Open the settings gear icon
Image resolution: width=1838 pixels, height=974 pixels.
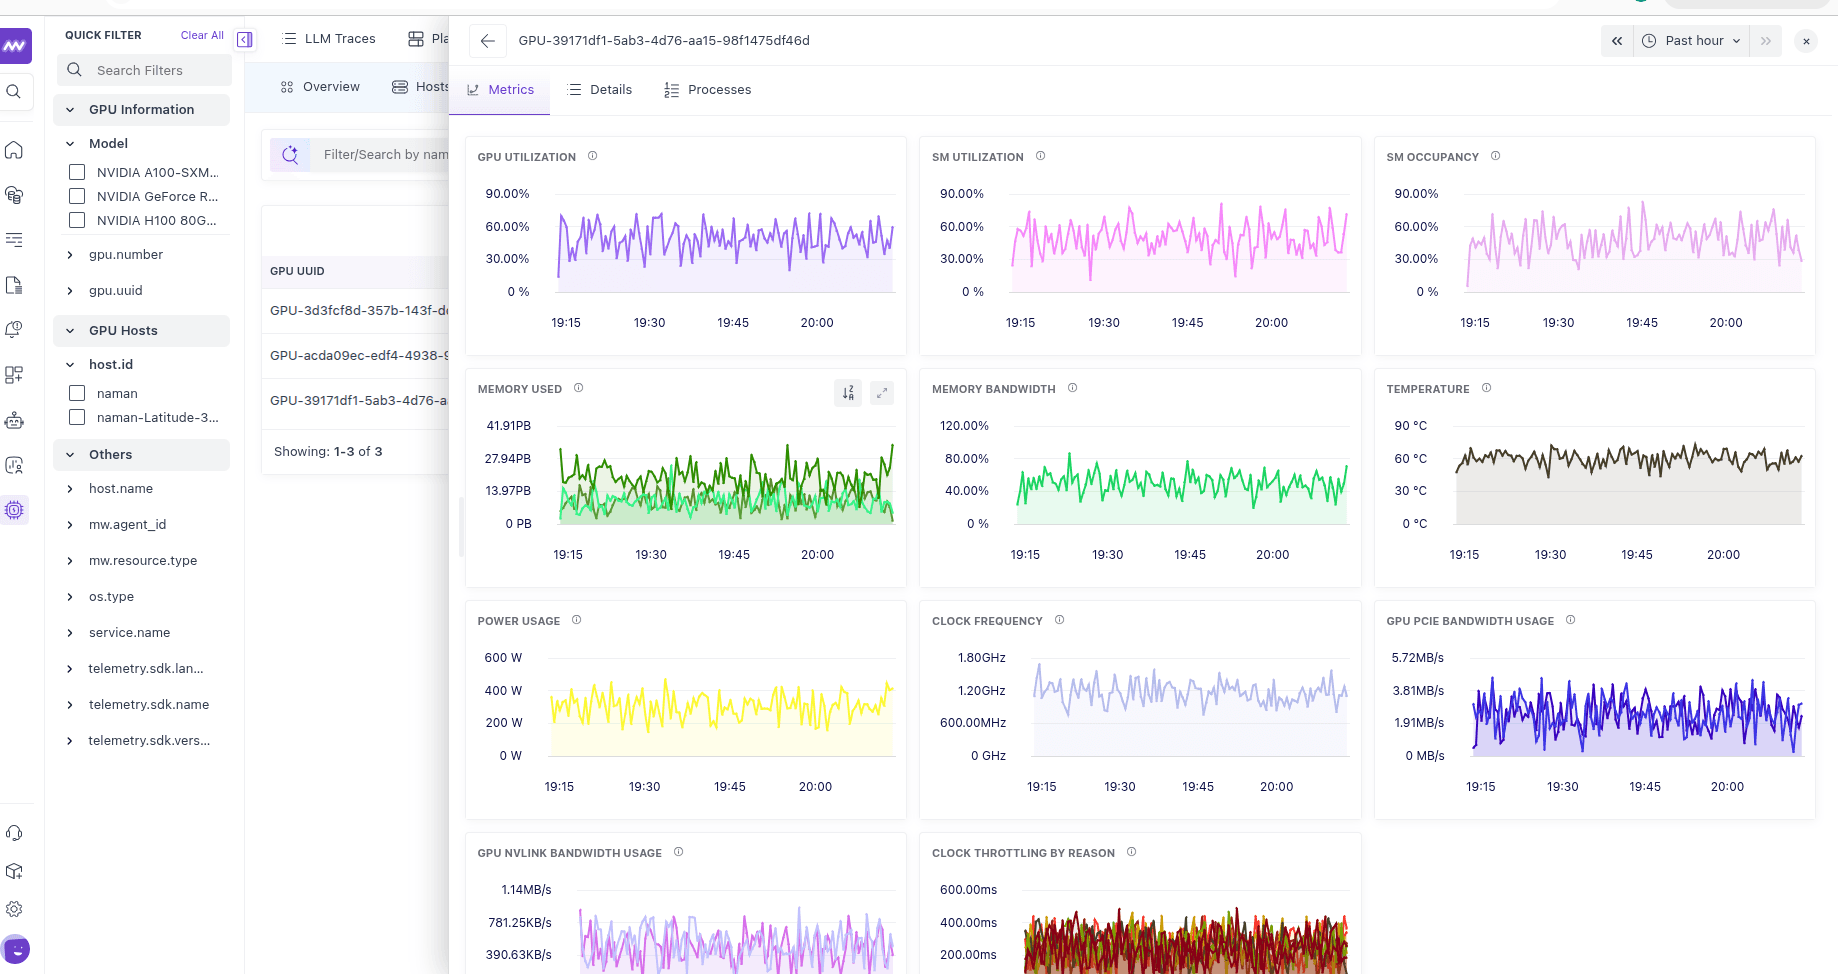pos(14,909)
